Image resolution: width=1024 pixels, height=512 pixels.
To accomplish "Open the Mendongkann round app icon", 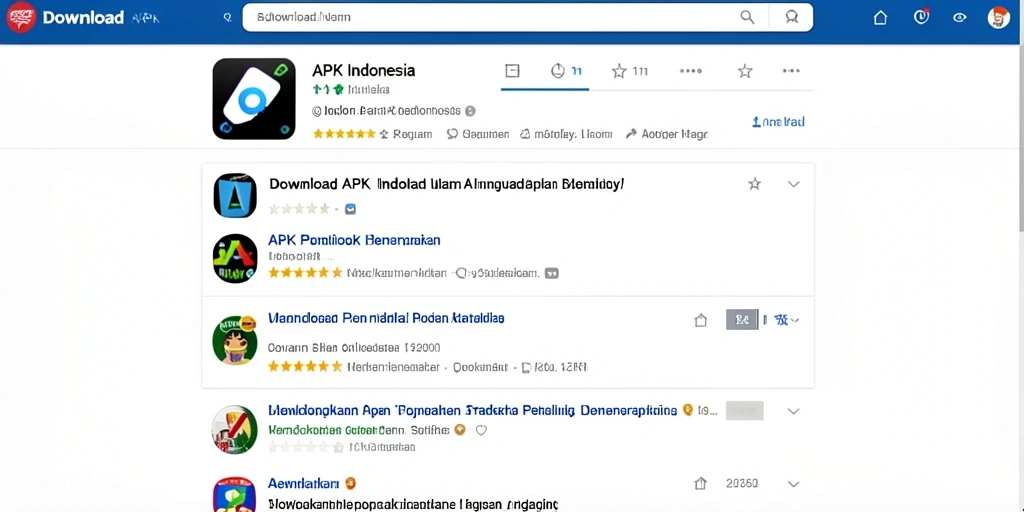I will [234, 429].
